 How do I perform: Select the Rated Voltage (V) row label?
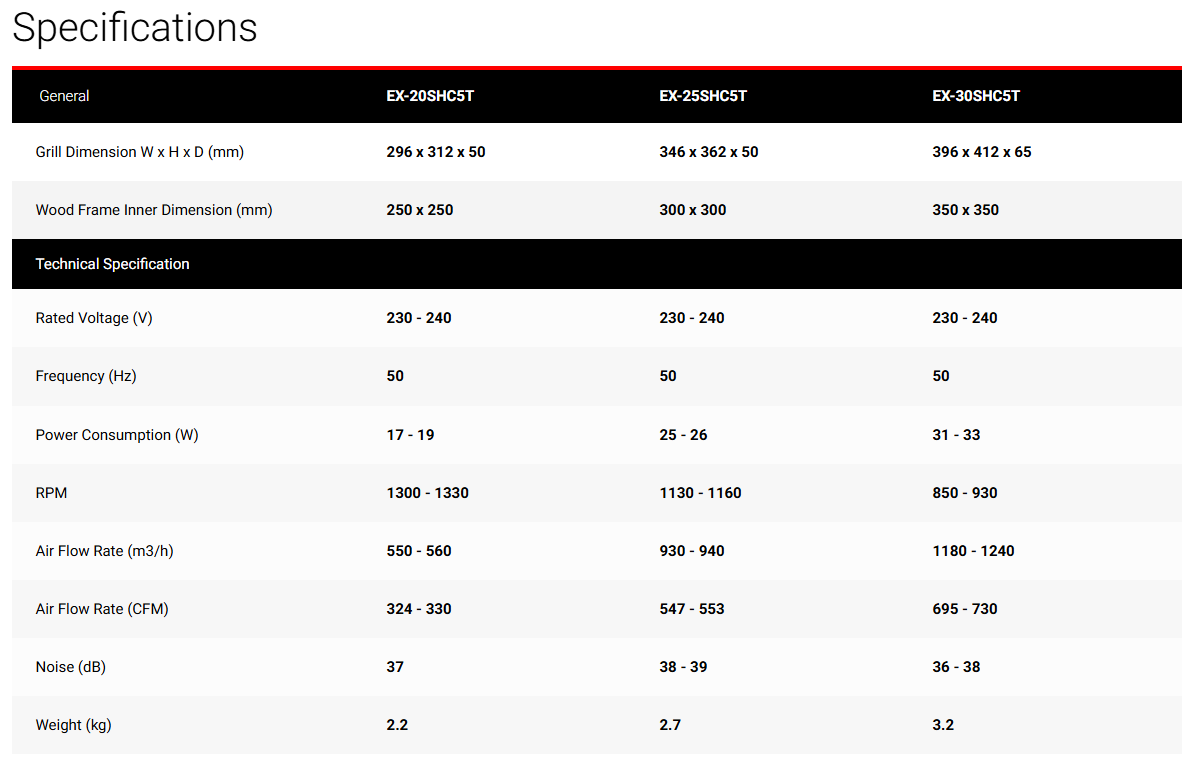click(x=94, y=318)
